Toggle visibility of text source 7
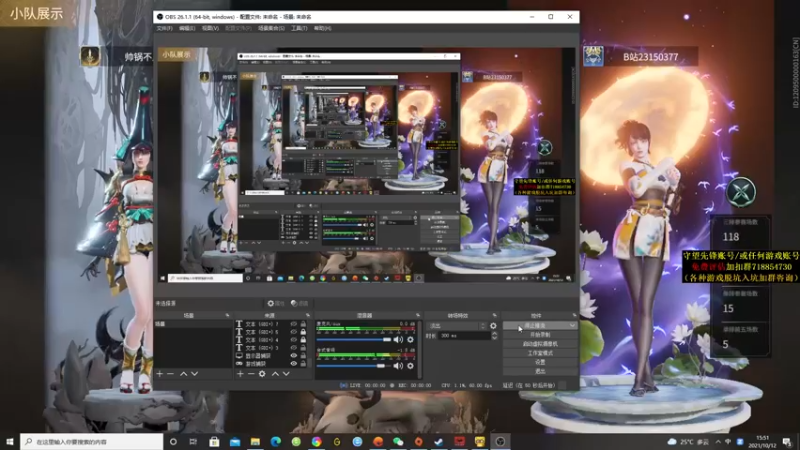The image size is (800, 450). click(294, 324)
